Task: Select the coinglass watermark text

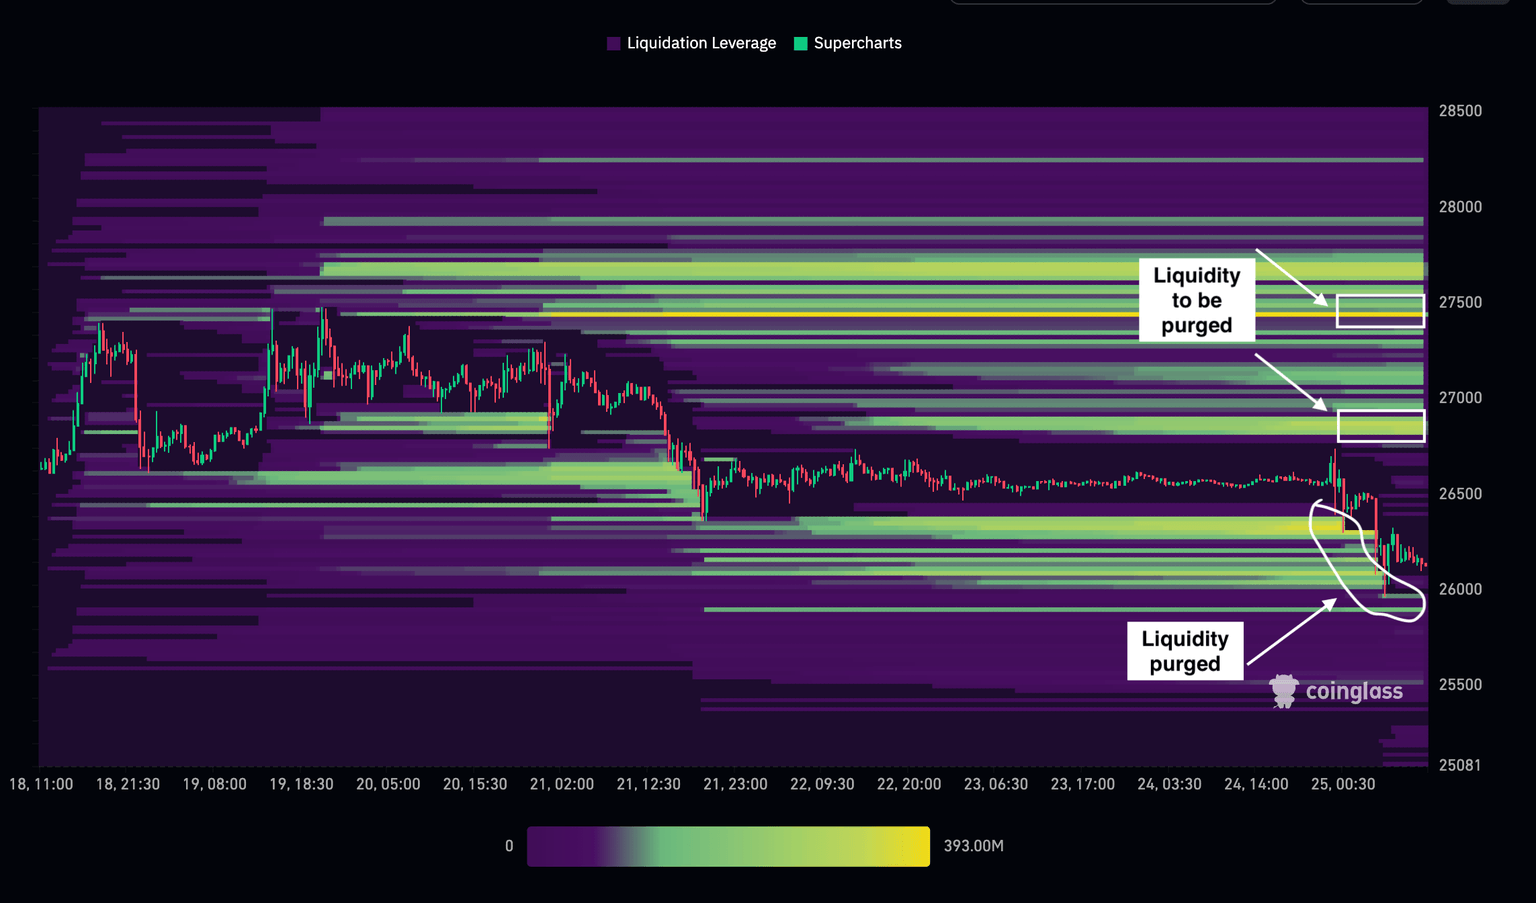Action: 1353,690
